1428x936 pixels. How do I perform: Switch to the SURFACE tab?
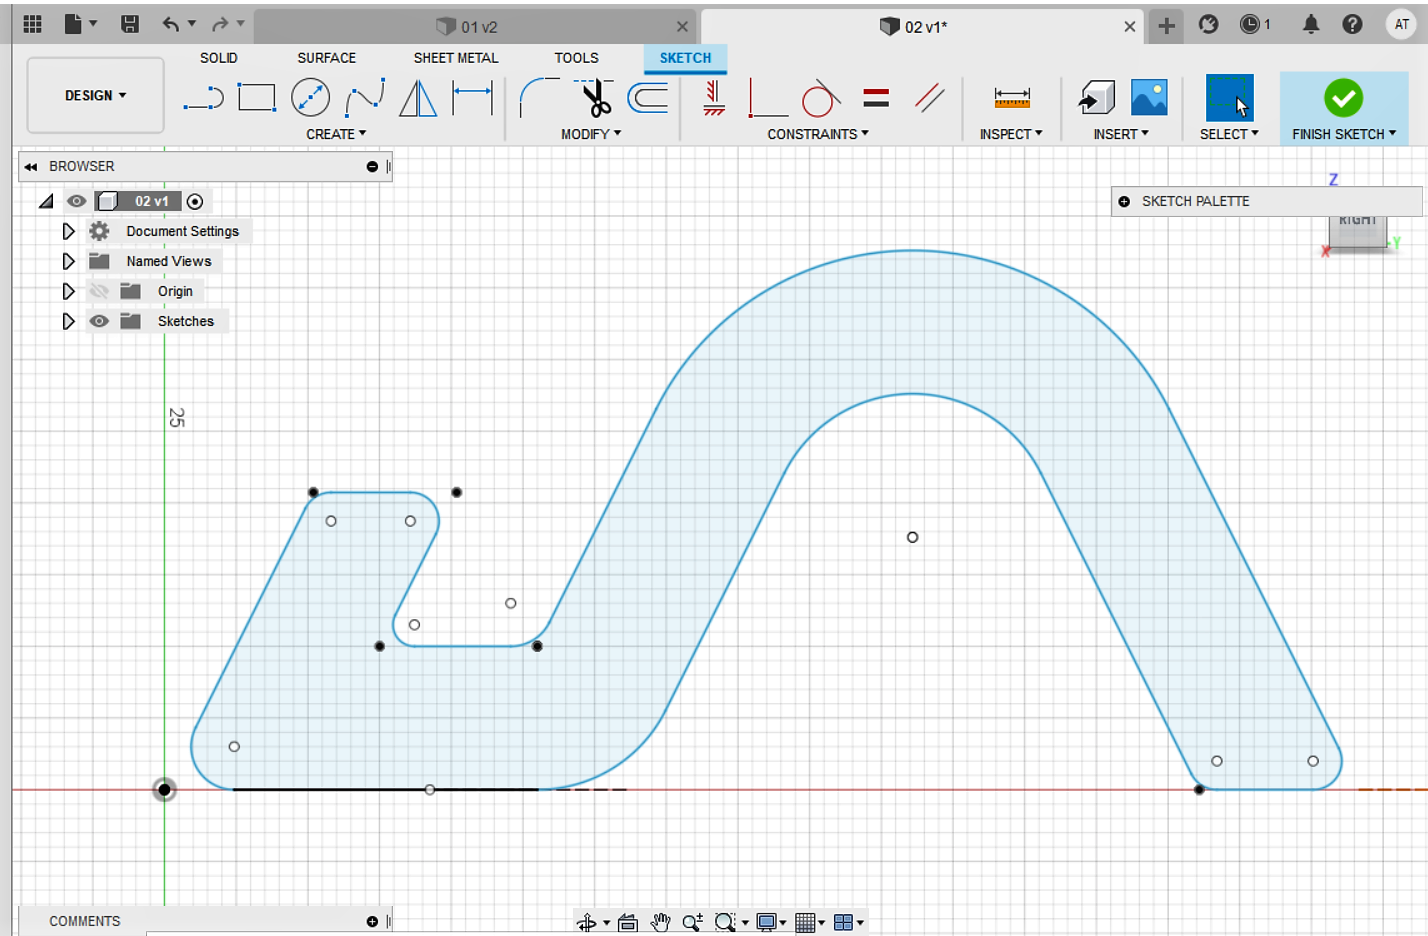click(x=326, y=58)
